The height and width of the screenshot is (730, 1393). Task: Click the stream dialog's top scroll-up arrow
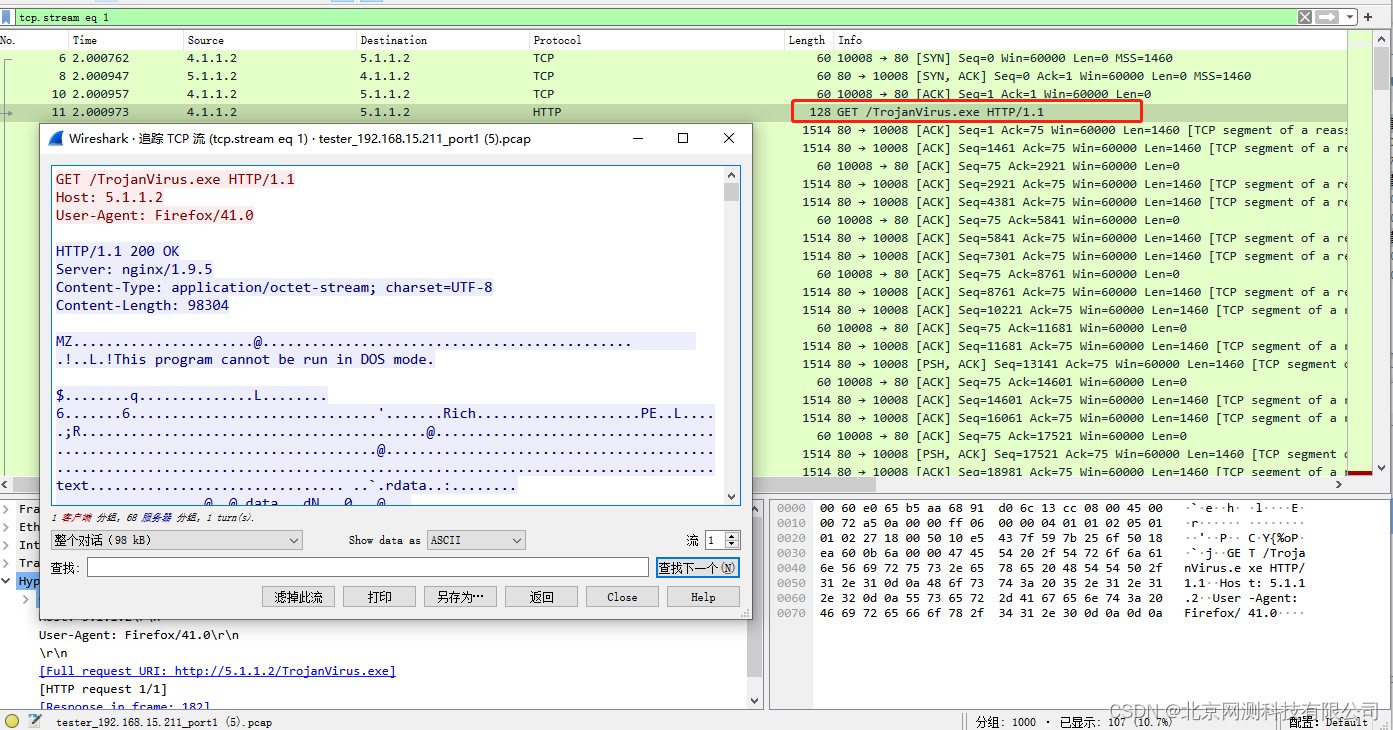[732, 174]
